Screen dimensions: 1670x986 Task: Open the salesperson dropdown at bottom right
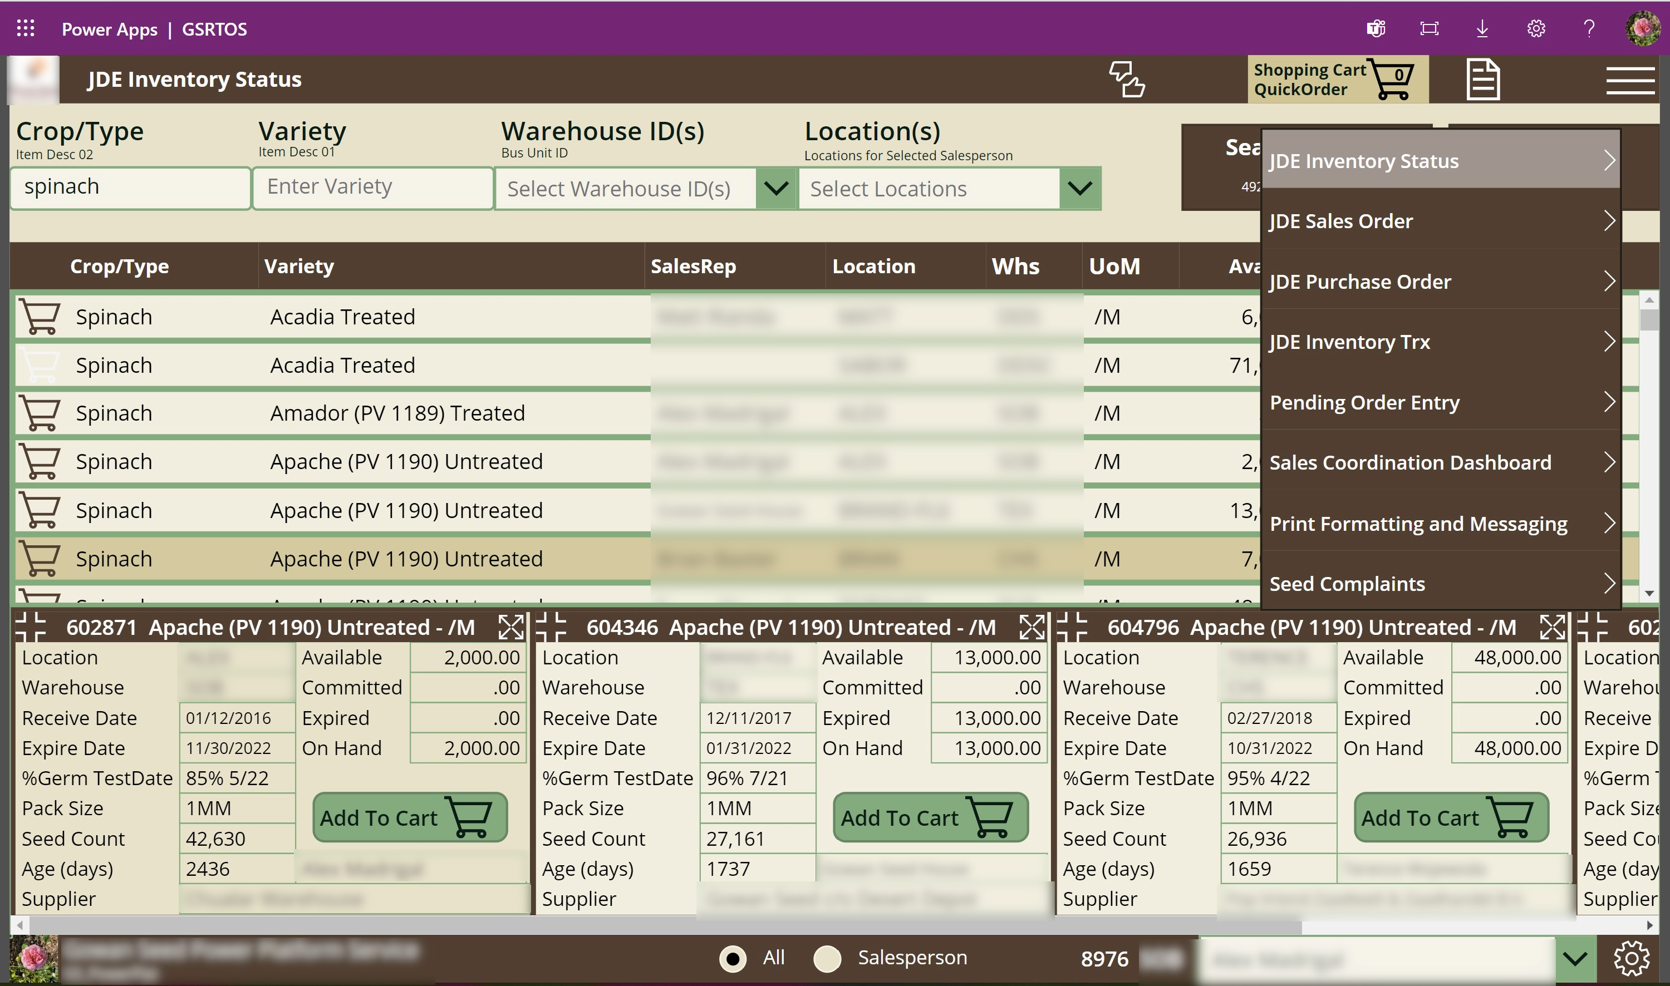click(1575, 960)
